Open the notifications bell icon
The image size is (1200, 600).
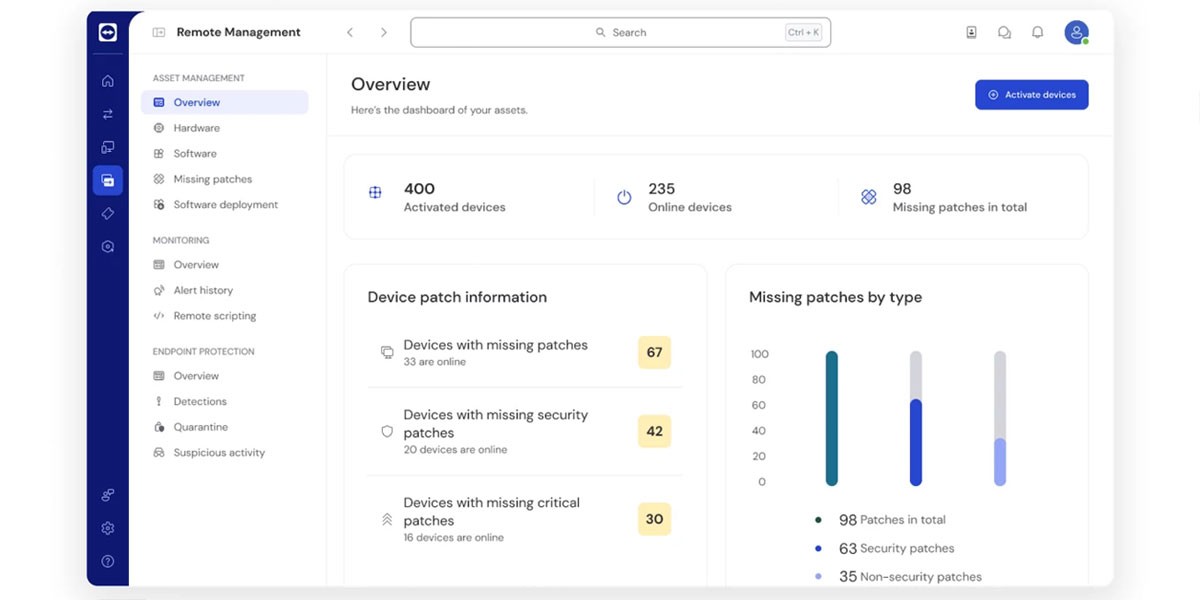click(x=1037, y=32)
